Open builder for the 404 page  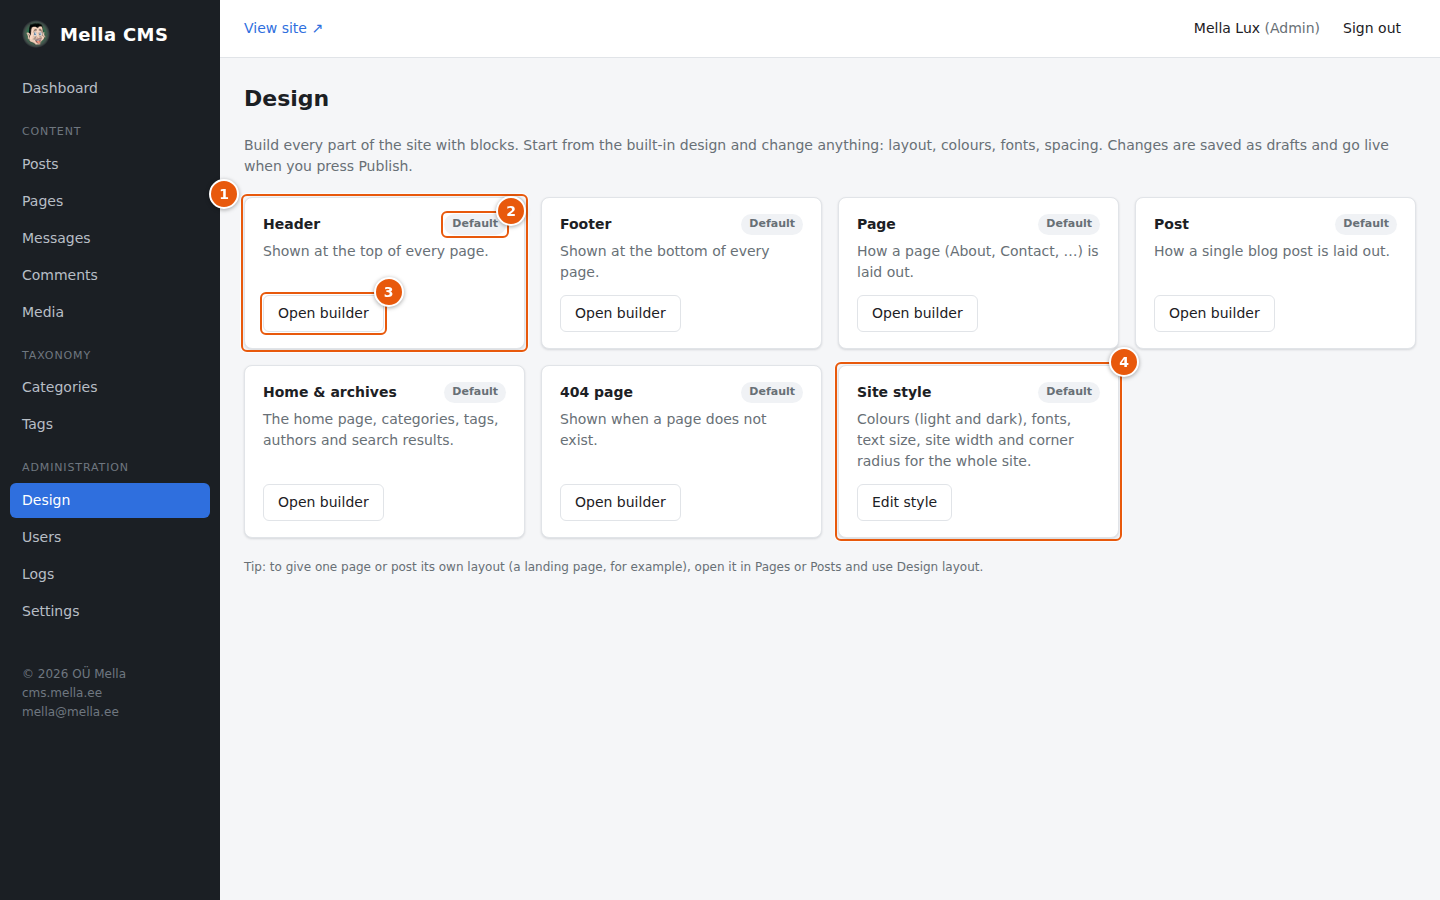tap(620, 502)
